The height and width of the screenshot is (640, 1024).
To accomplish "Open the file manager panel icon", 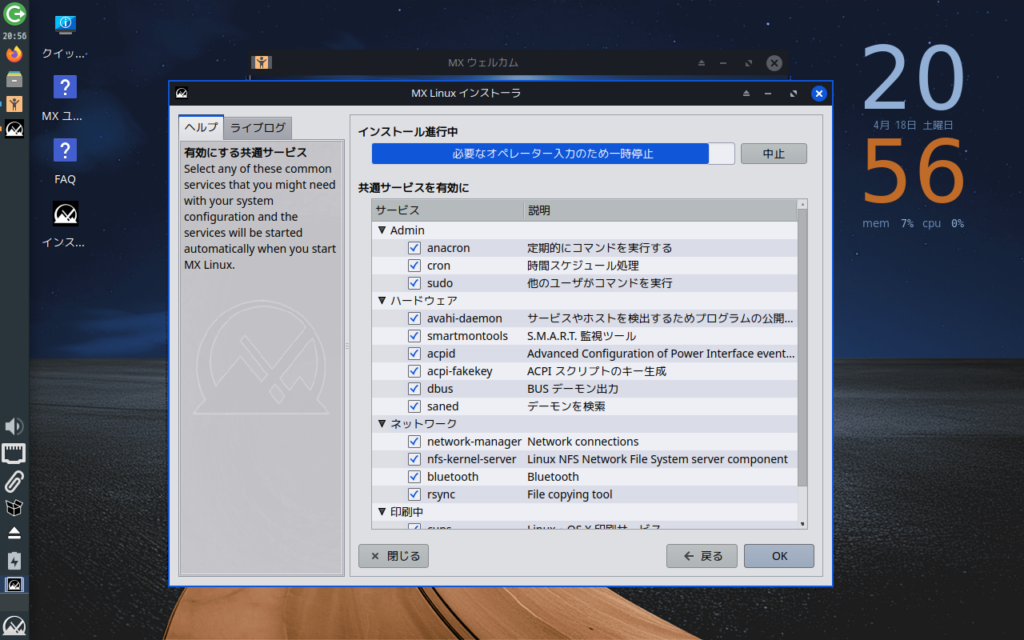I will pyautogui.click(x=14, y=79).
